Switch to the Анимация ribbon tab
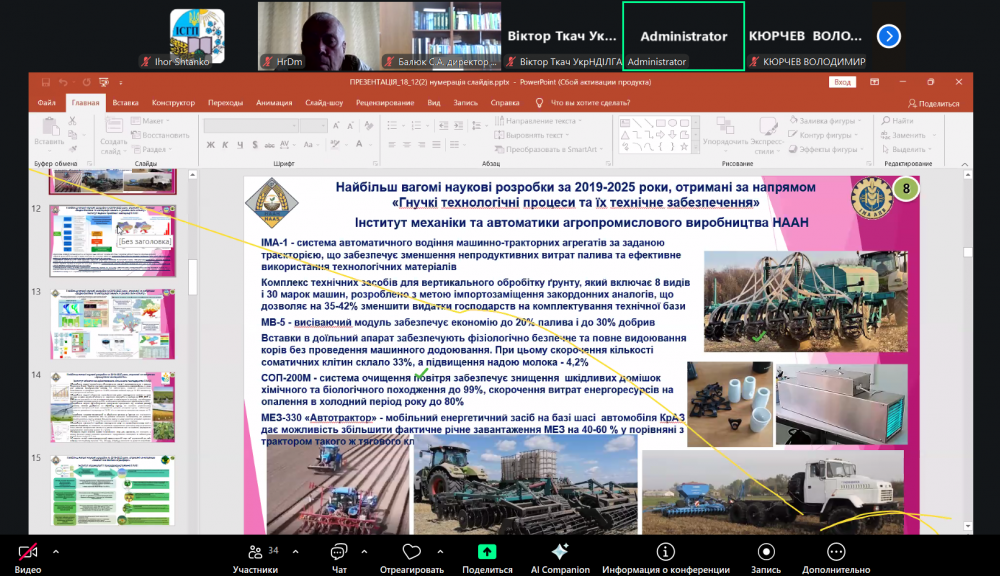This screenshot has height=576, width=1000. point(274,102)
